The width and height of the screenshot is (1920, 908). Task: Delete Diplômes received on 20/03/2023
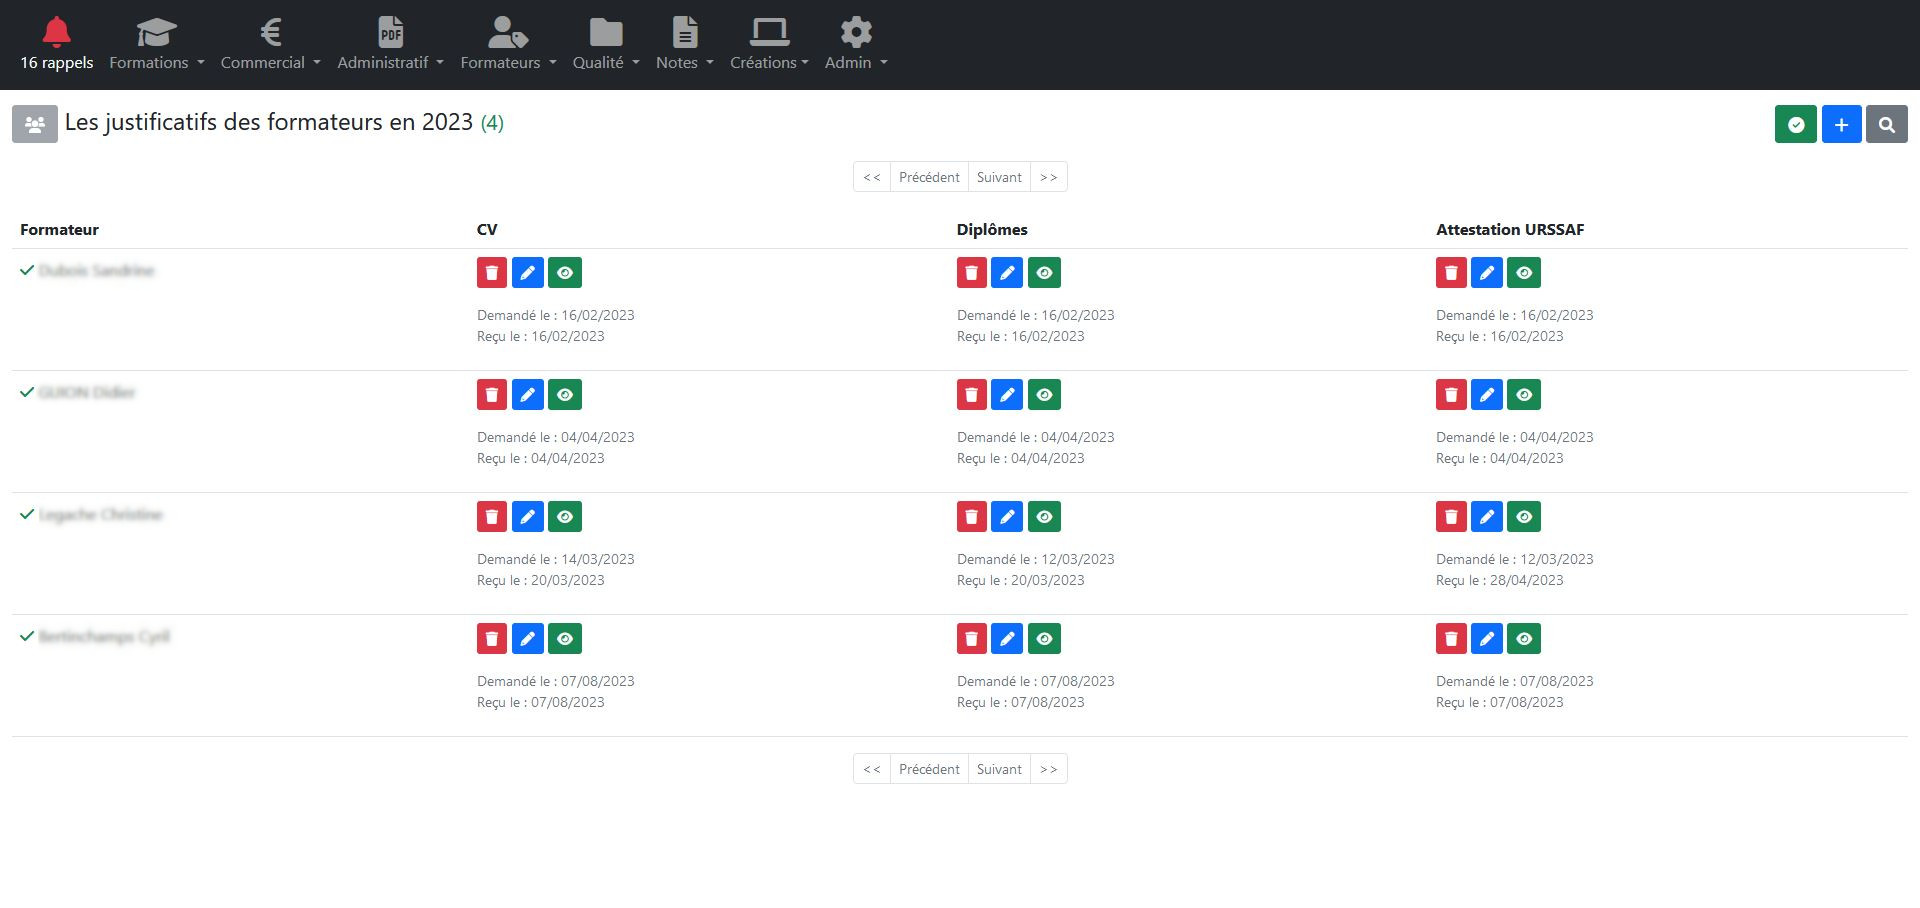pyautogui.click(x=972, y=517)
